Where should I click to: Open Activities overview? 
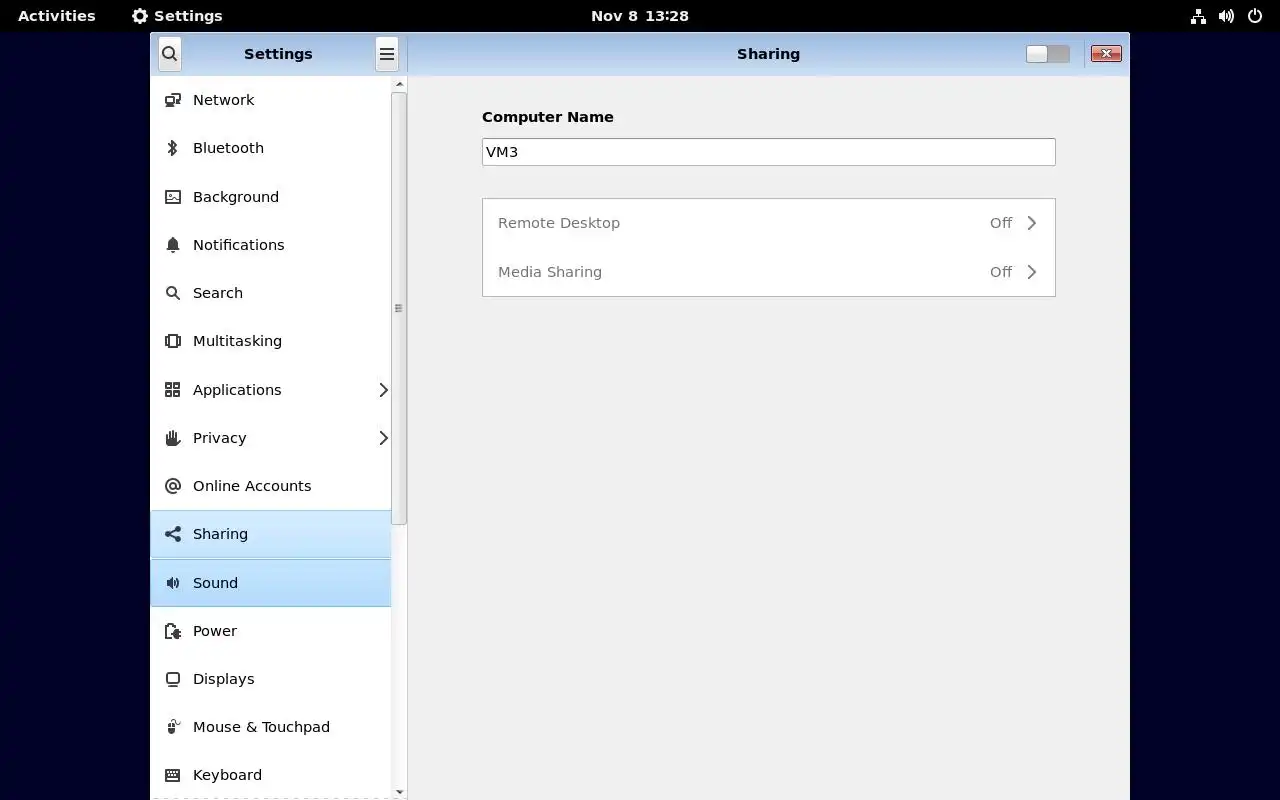pyautogui.click(x=57, y=16)
